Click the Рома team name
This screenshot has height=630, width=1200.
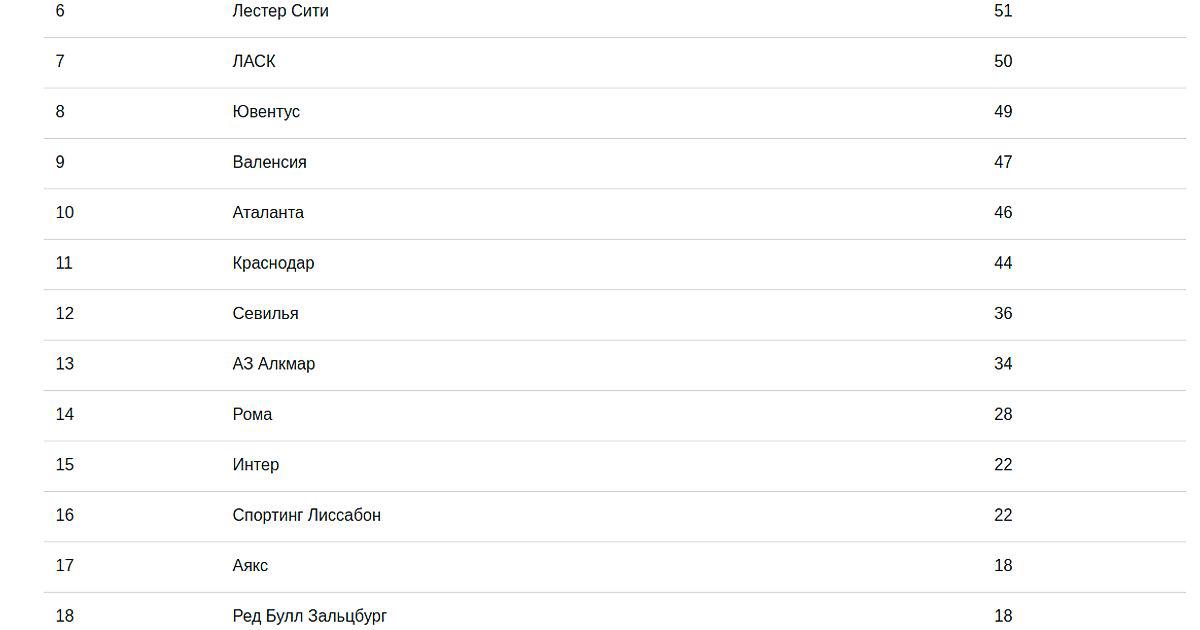pos(252,414)
